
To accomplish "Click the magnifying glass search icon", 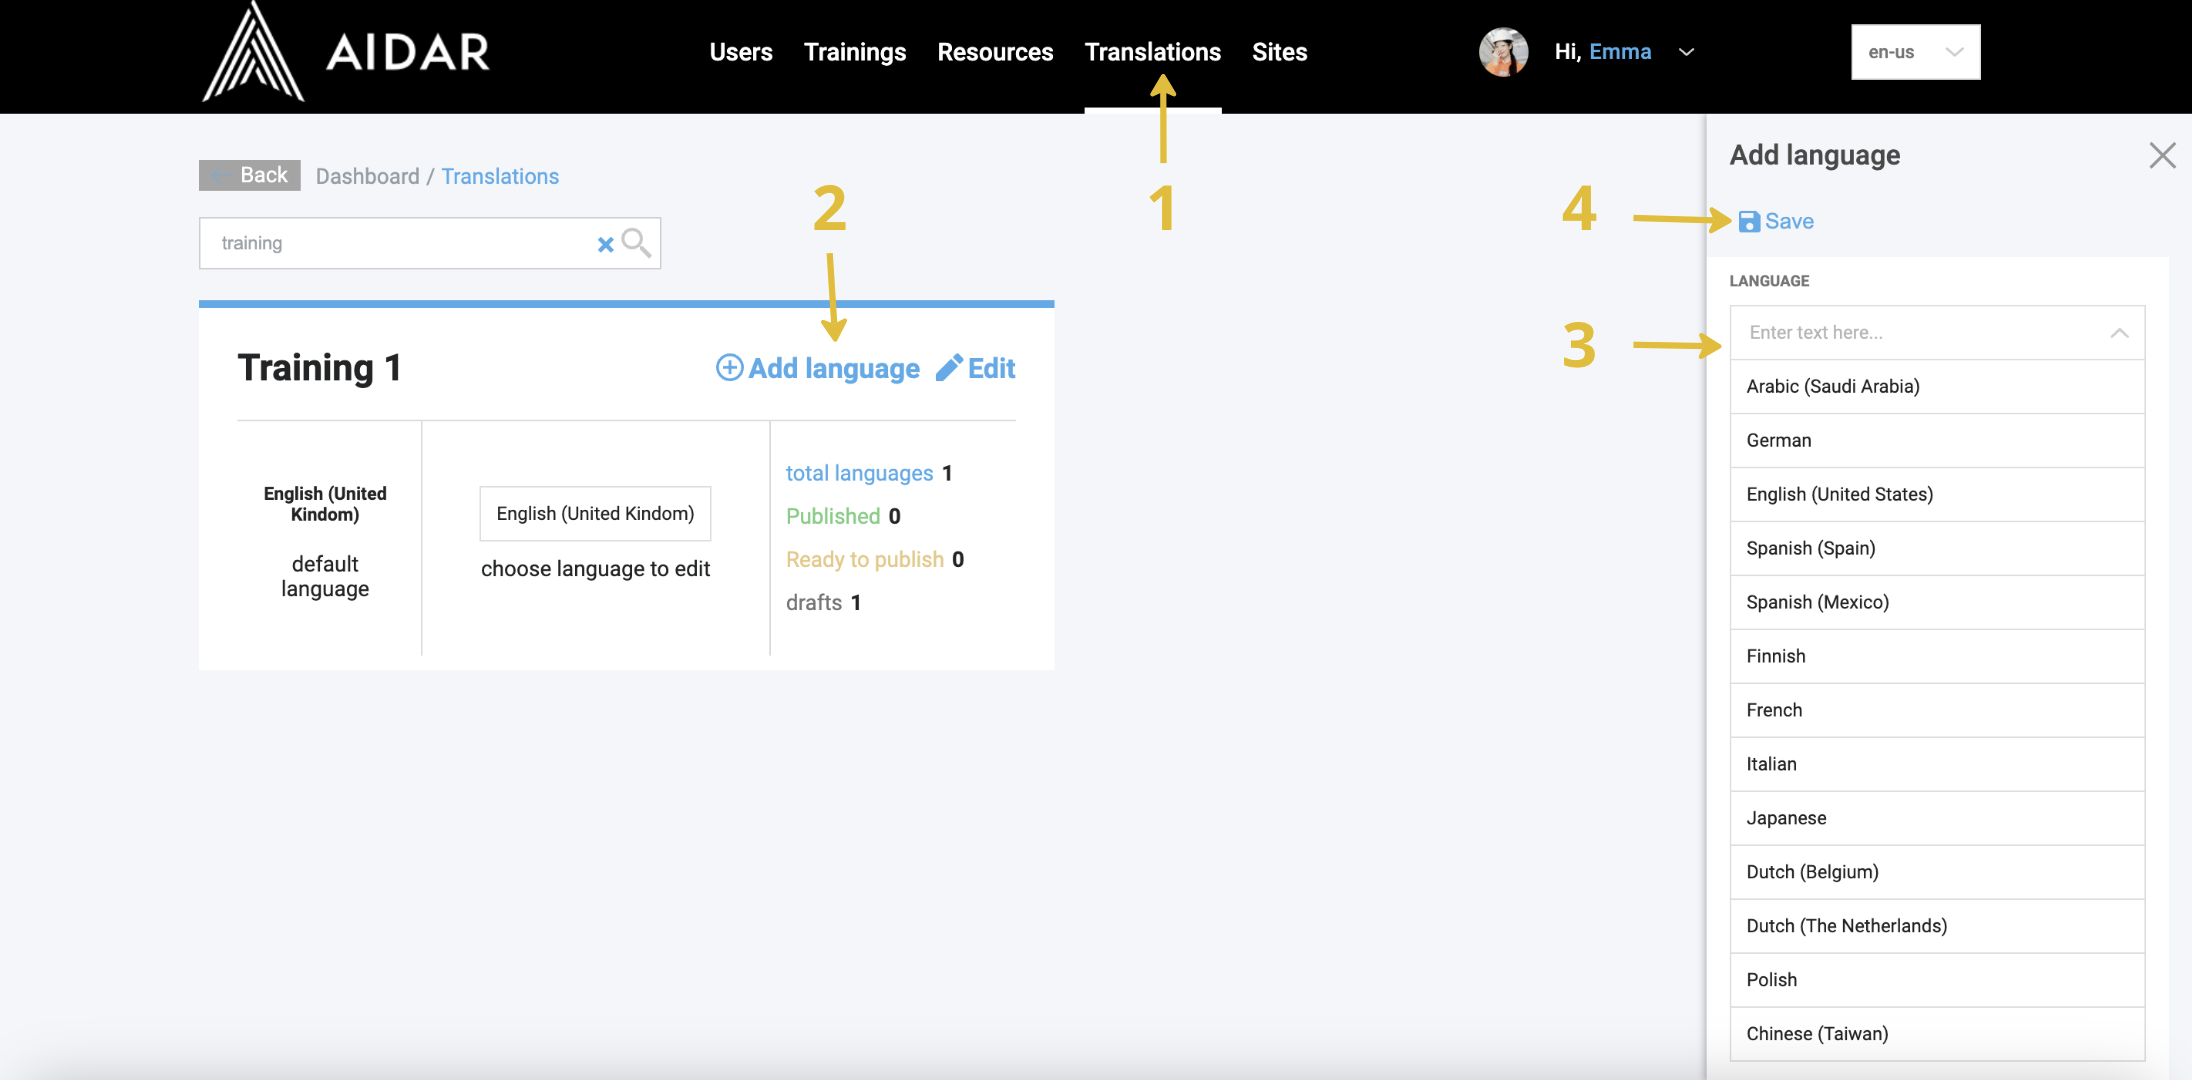I will 636,243.
